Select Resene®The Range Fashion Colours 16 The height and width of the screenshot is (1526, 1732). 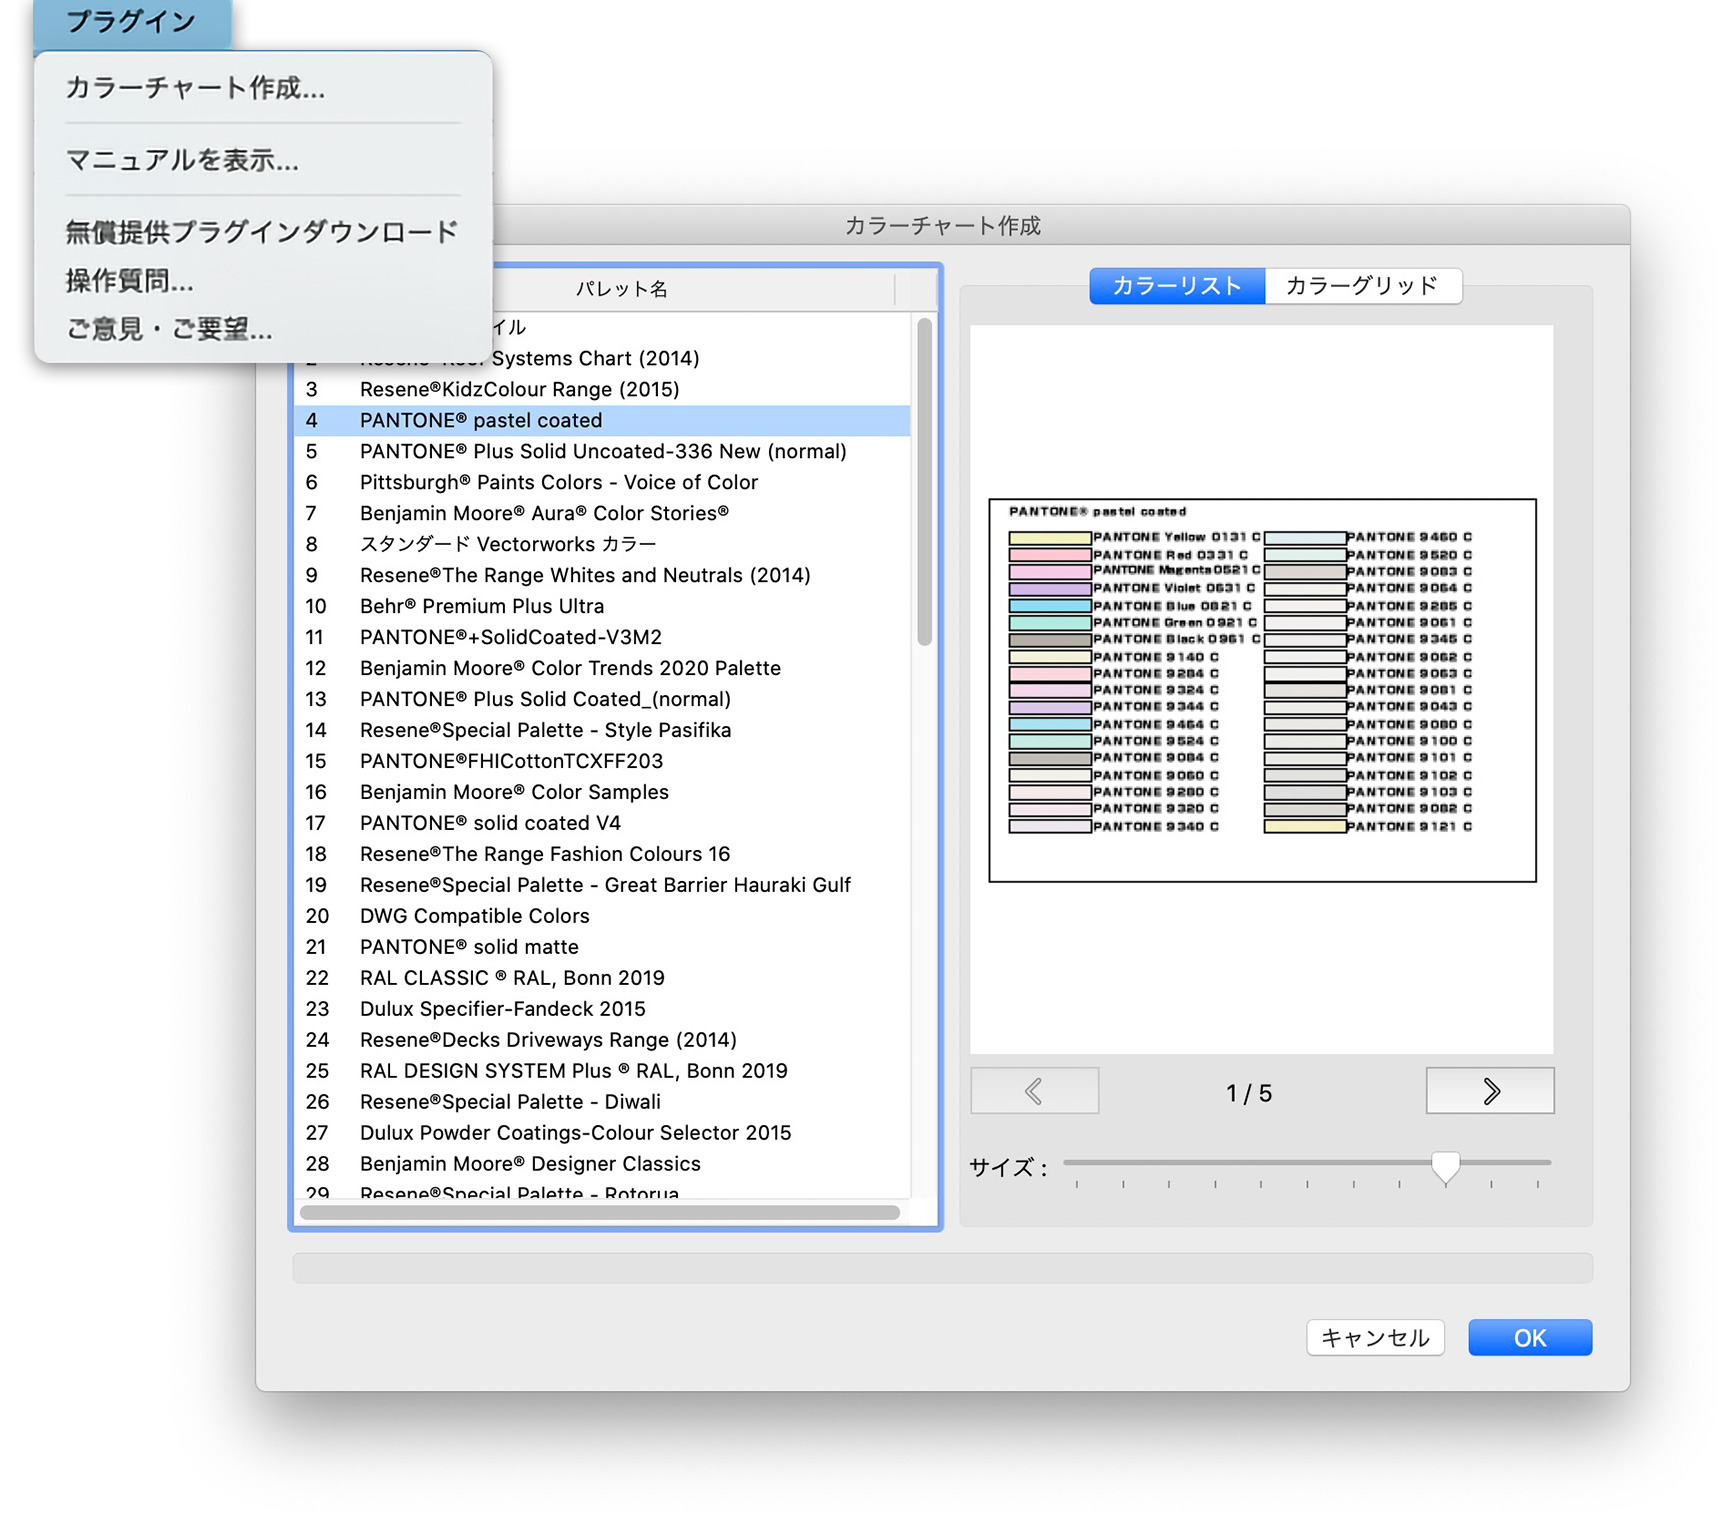point(602,855)
